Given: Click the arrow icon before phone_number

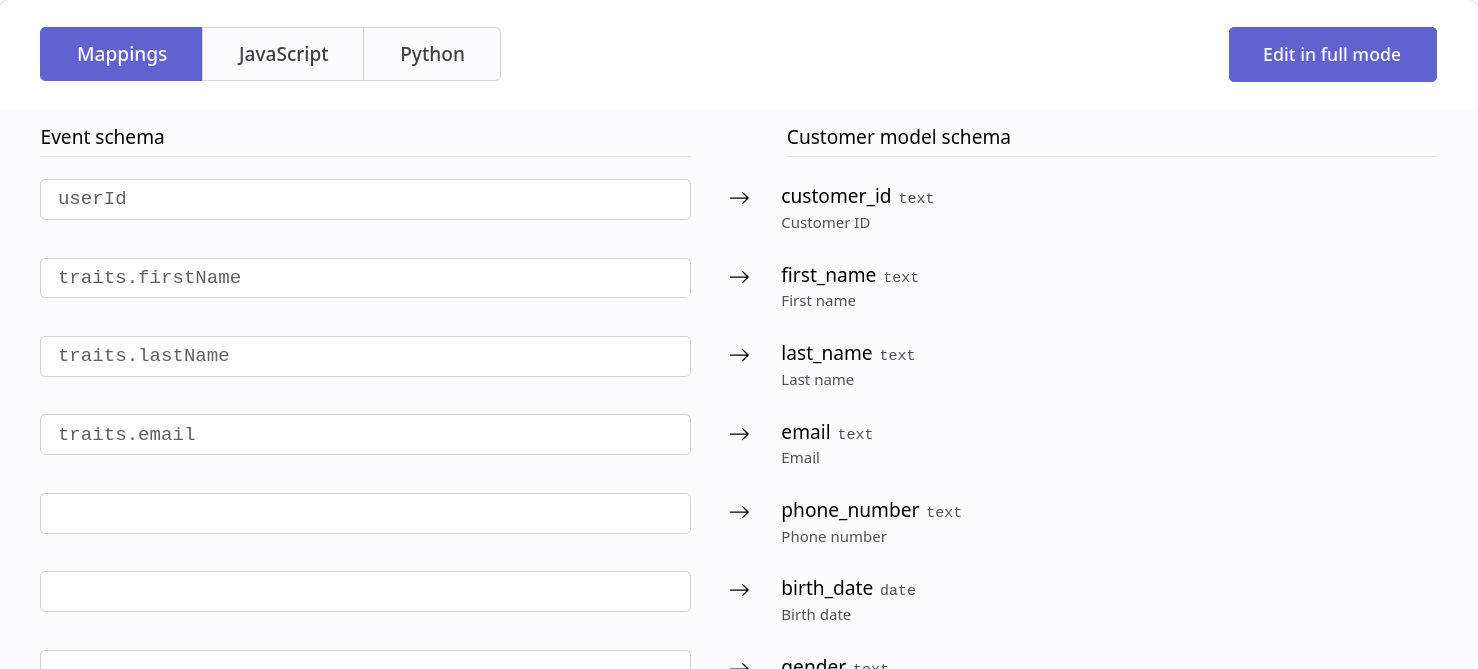Looking at the screenshot, I should point(739,513).
